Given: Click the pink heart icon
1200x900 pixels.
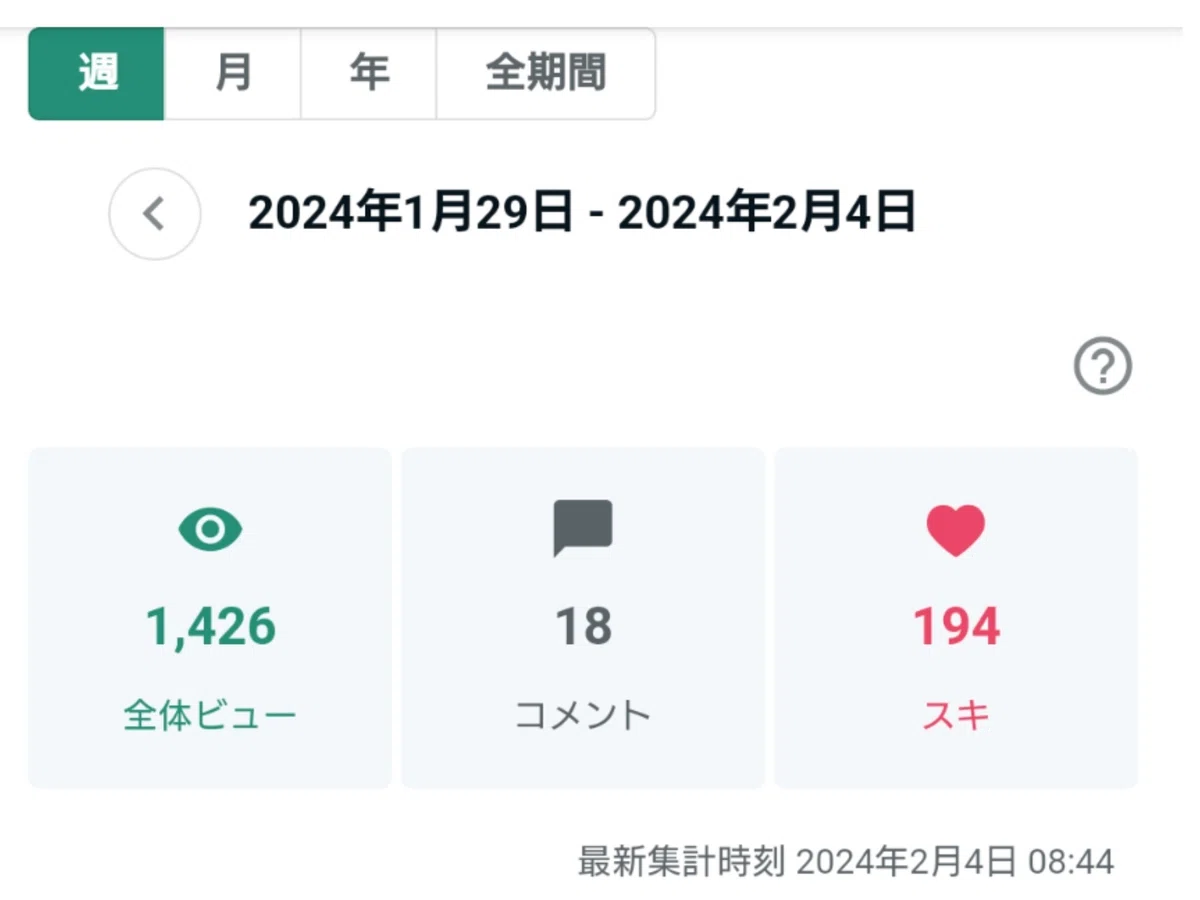Looking at the screenshot, I should pos(956,530).
